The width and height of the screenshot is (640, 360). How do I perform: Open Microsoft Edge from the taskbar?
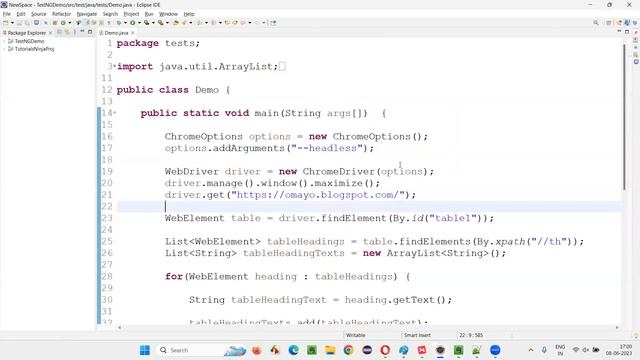pyautogui.click(x=293, y=350)
